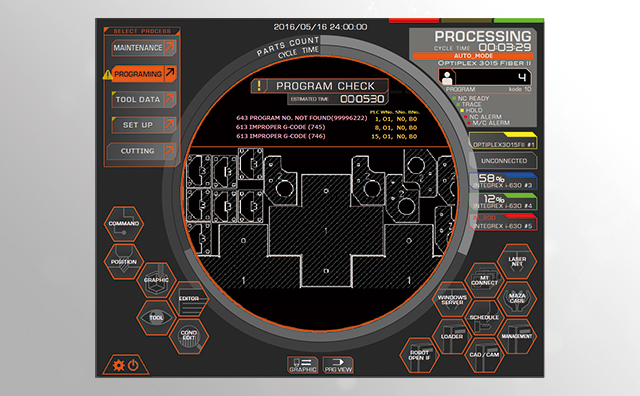Select MAINTENANCE process
The image size is (640, 396).
point(143,48)
